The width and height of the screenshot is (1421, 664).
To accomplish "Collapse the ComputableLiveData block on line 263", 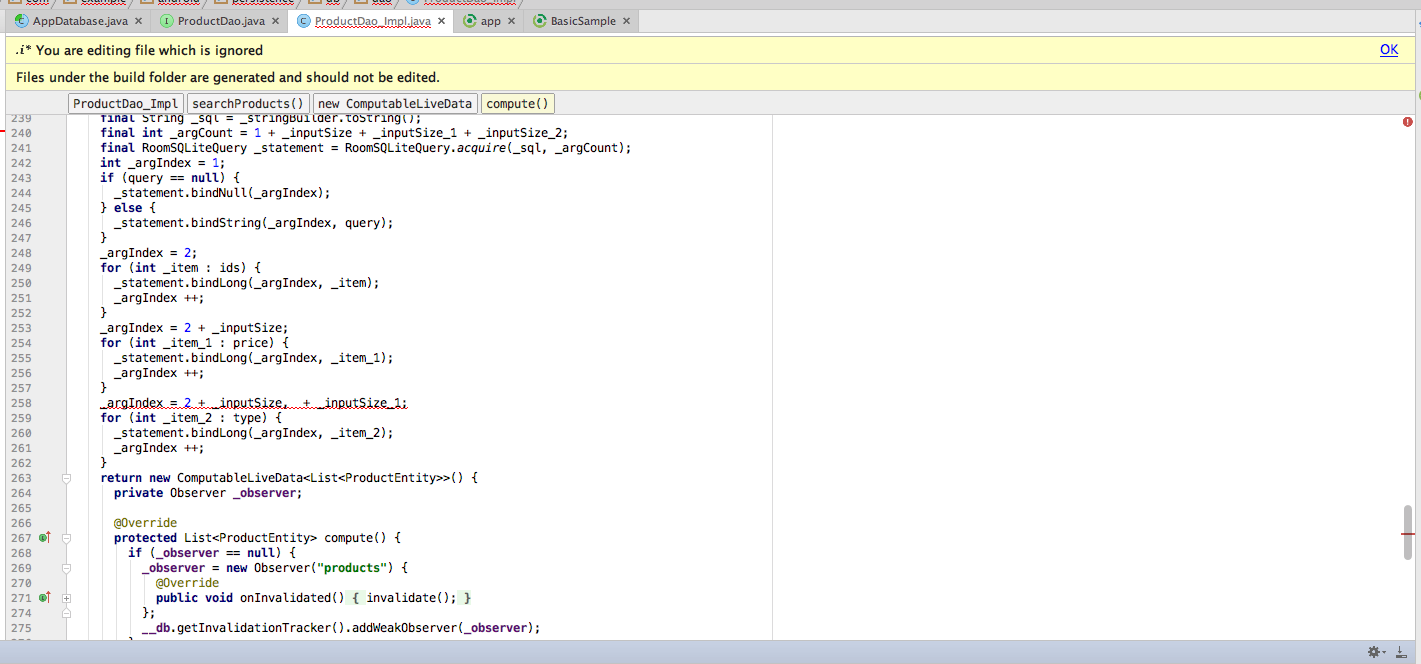I will pyautogui.click(x=67, y=478).
